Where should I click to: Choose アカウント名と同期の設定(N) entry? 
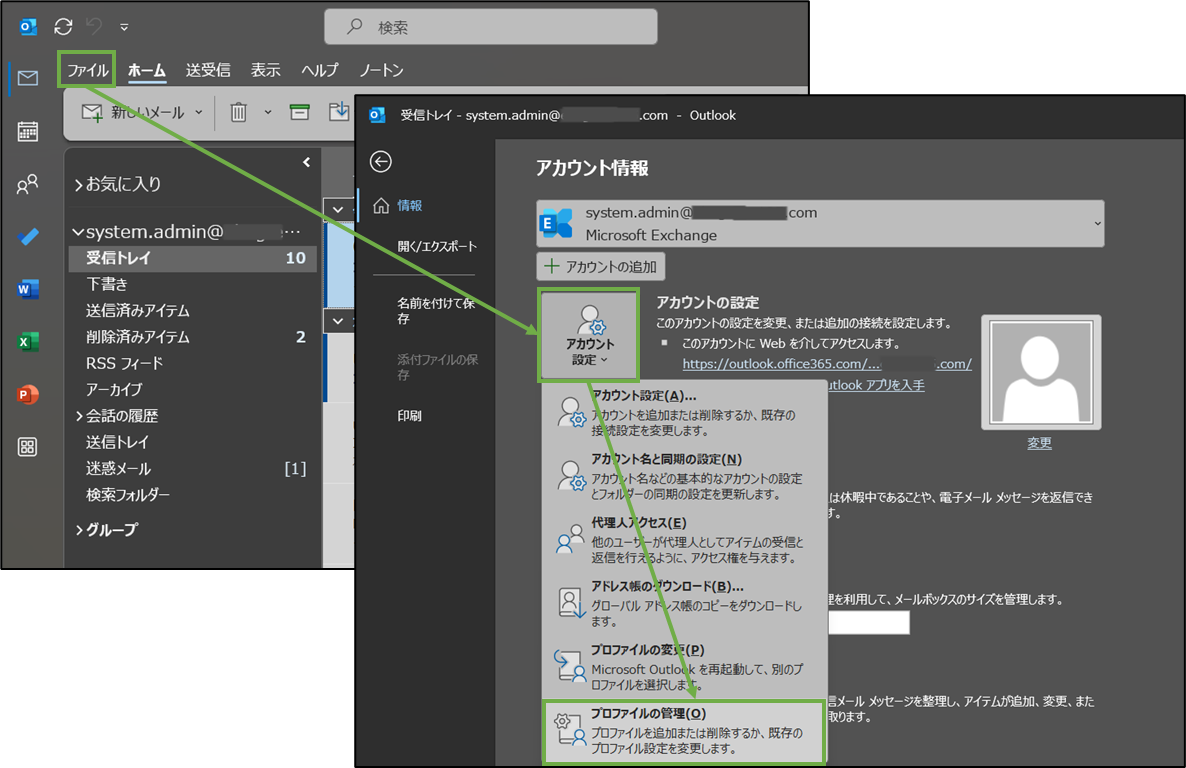(x=685, y=477)
